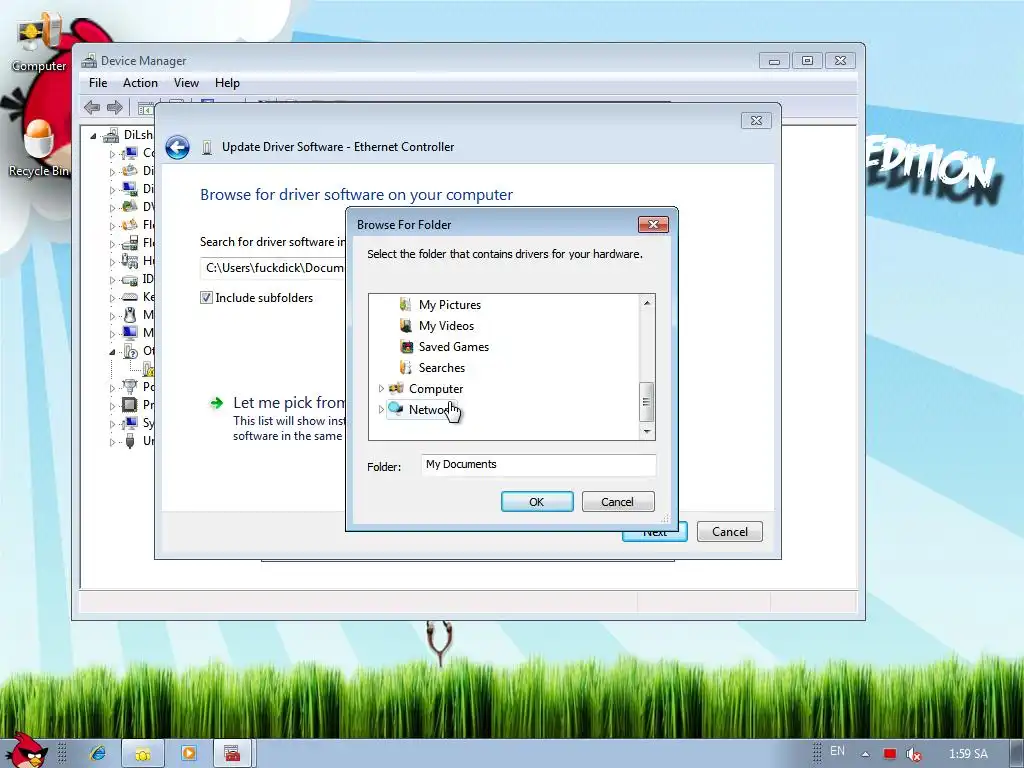Open the File menu
This screenshot has height=768, width=1024.
point(98,83)
